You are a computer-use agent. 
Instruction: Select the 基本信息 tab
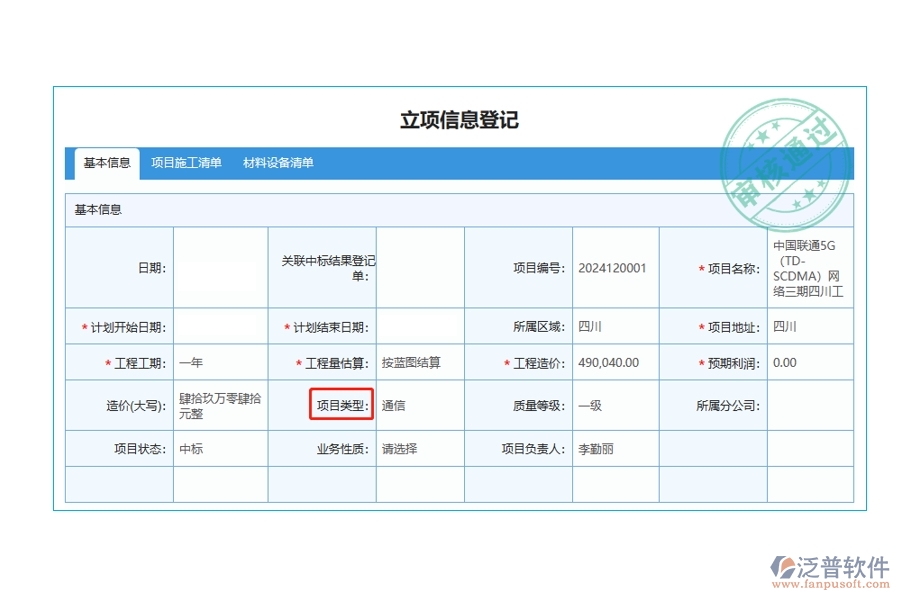click(x=104, y=162)
